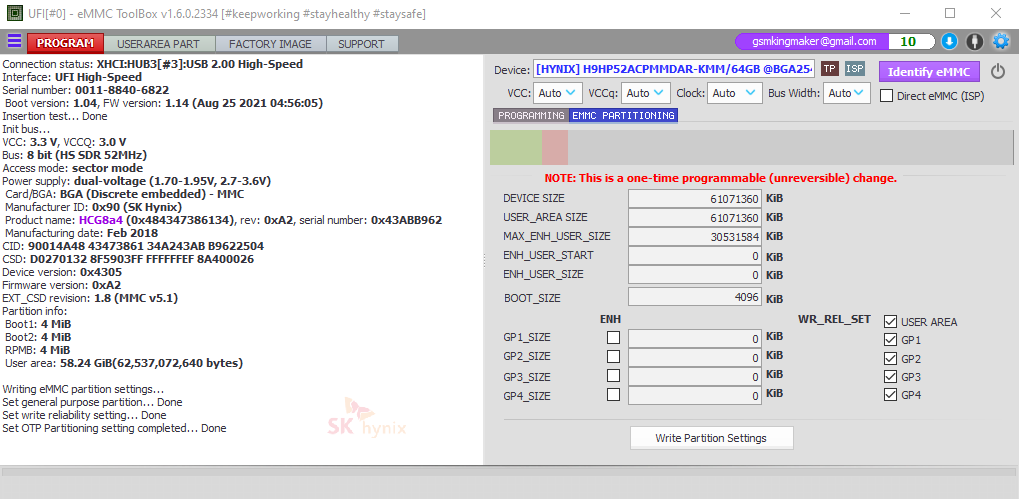
Task: Click the Serial number line in log
Action: click(86, 90)
